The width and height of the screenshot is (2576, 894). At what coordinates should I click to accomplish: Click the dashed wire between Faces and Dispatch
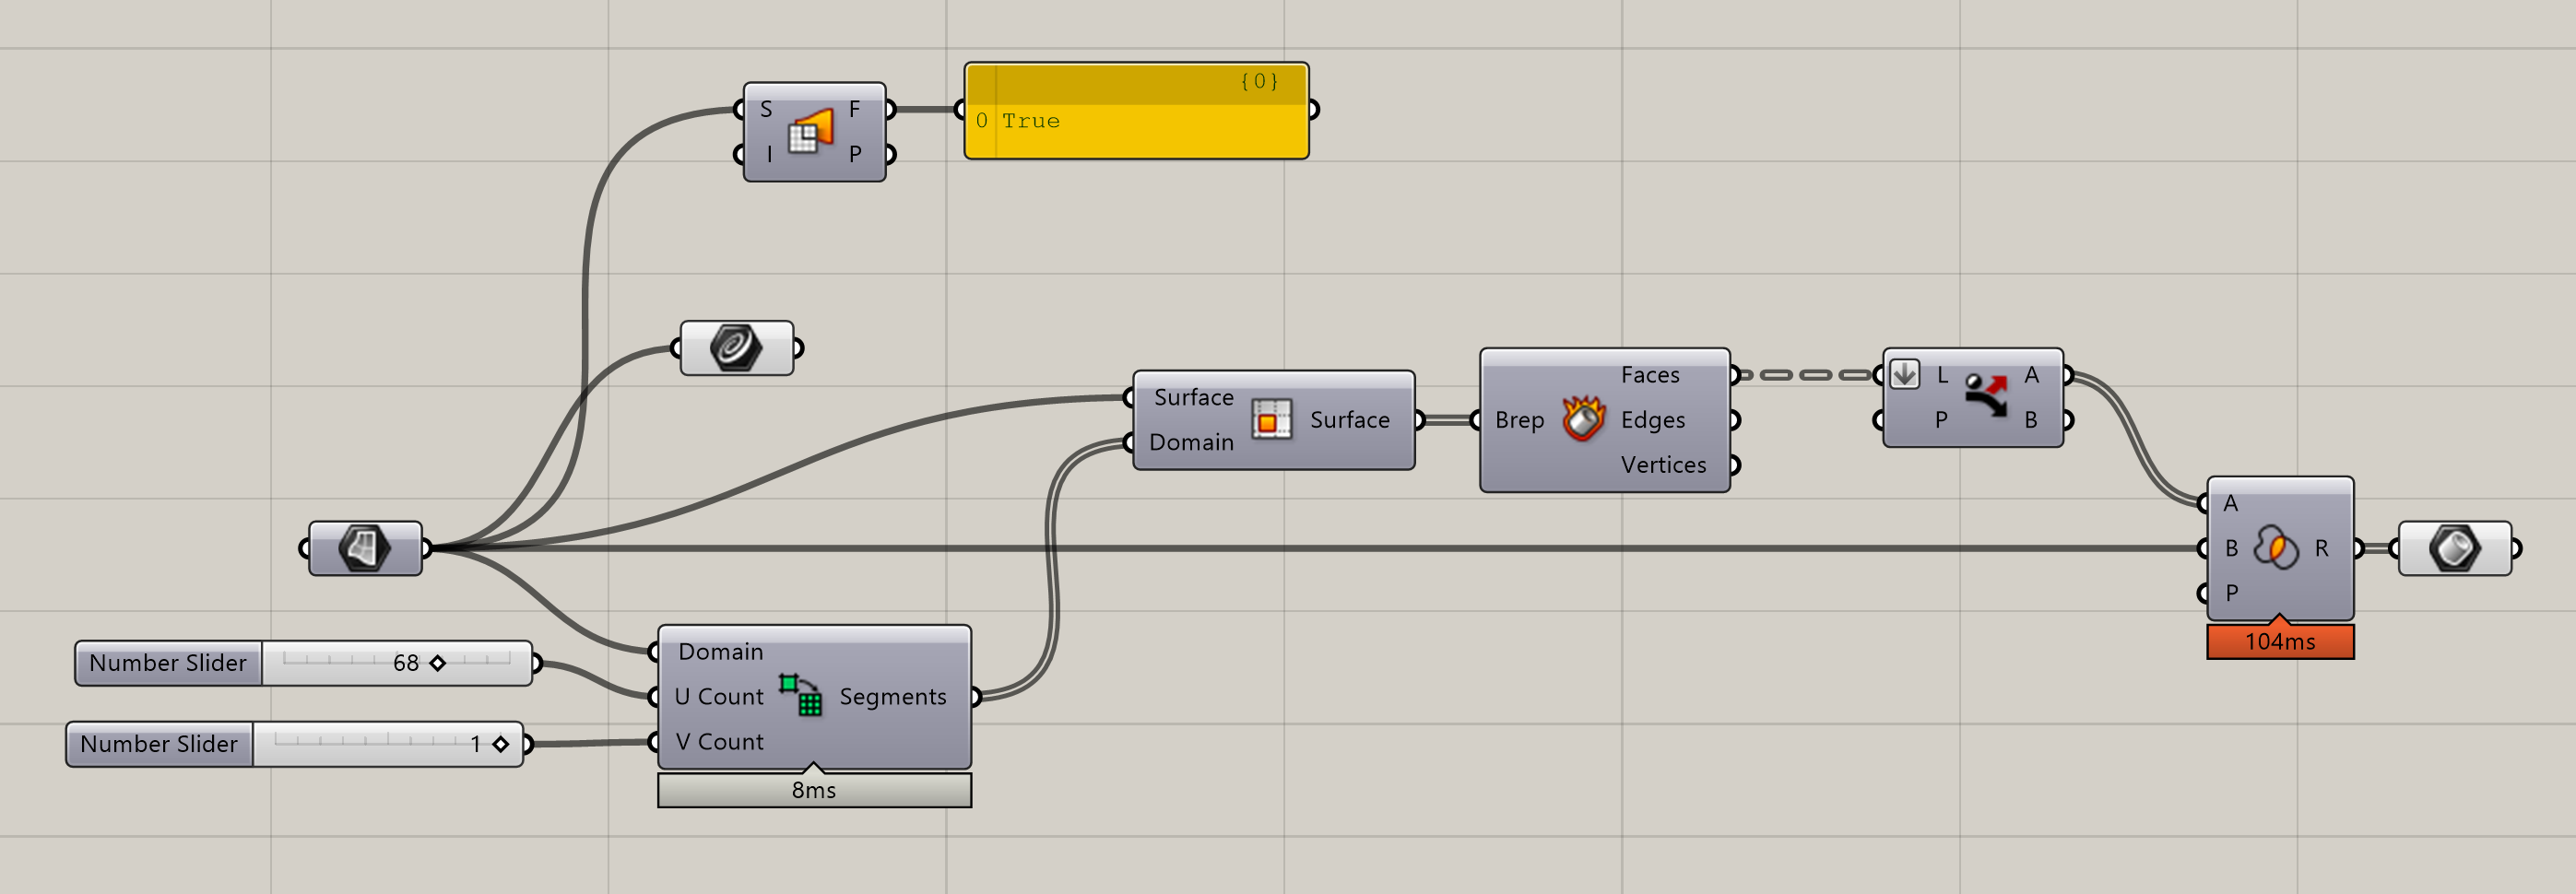coord(1810,375)
